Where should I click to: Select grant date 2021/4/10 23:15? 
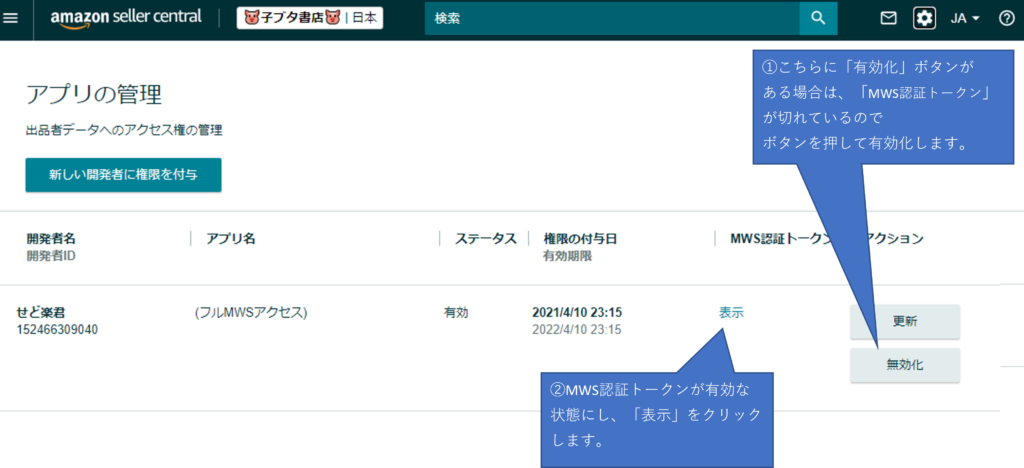click(577, 313)
